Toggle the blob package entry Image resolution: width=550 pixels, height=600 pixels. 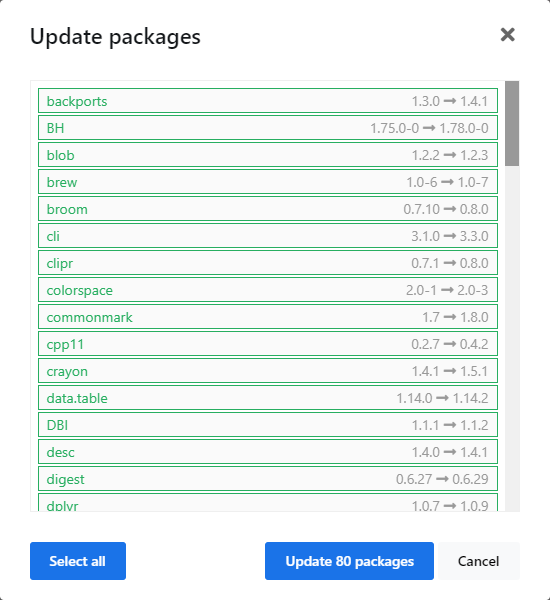[268, 155]
